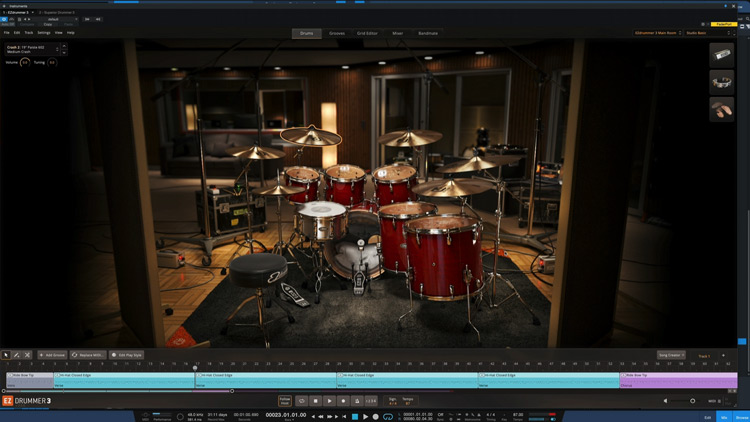Toggle the loop button in EZdrummer transport

301,401
